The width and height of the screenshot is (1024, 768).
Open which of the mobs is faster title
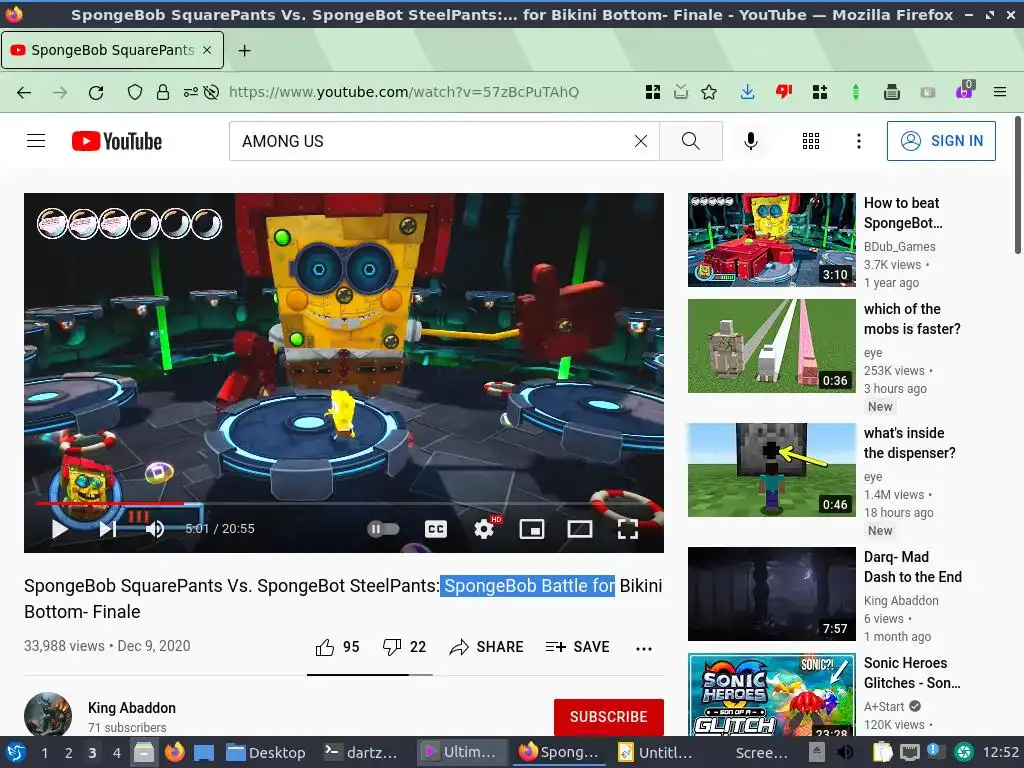pyautogui.click(x=912, y=319)
